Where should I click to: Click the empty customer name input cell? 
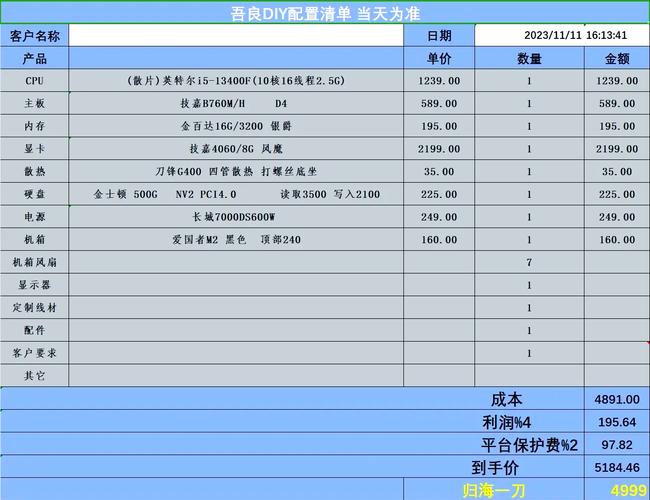[x=236, y=36]
